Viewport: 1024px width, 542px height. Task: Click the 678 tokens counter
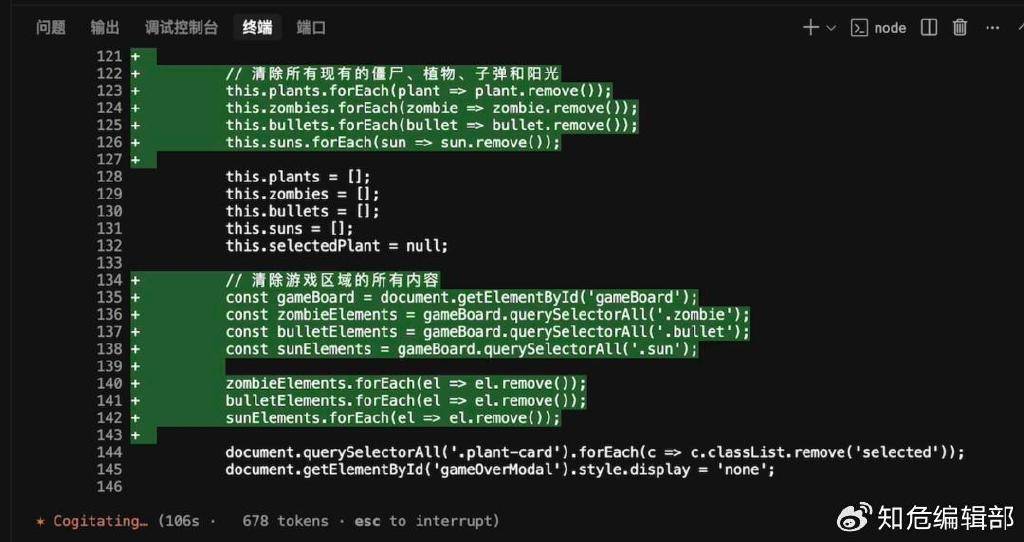(x=285, y=521)
